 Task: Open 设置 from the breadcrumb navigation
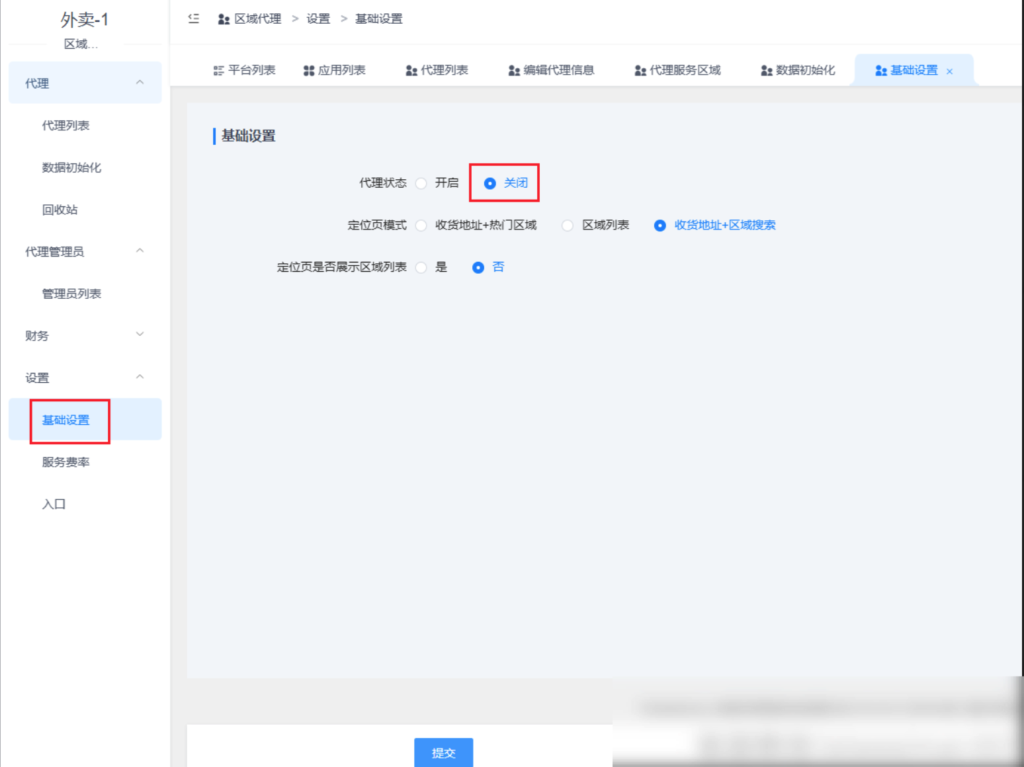coord(317,18)
